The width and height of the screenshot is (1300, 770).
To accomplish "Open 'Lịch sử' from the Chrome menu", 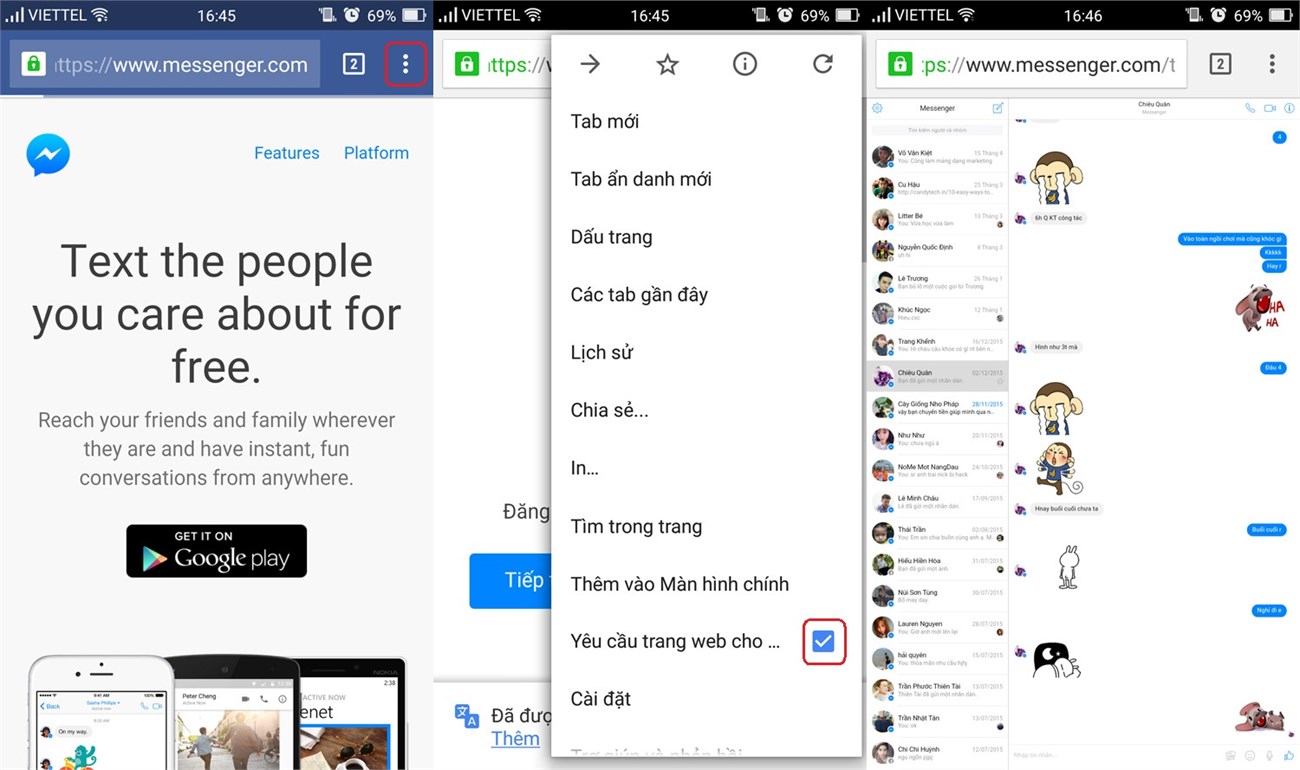I will (601, 352).
